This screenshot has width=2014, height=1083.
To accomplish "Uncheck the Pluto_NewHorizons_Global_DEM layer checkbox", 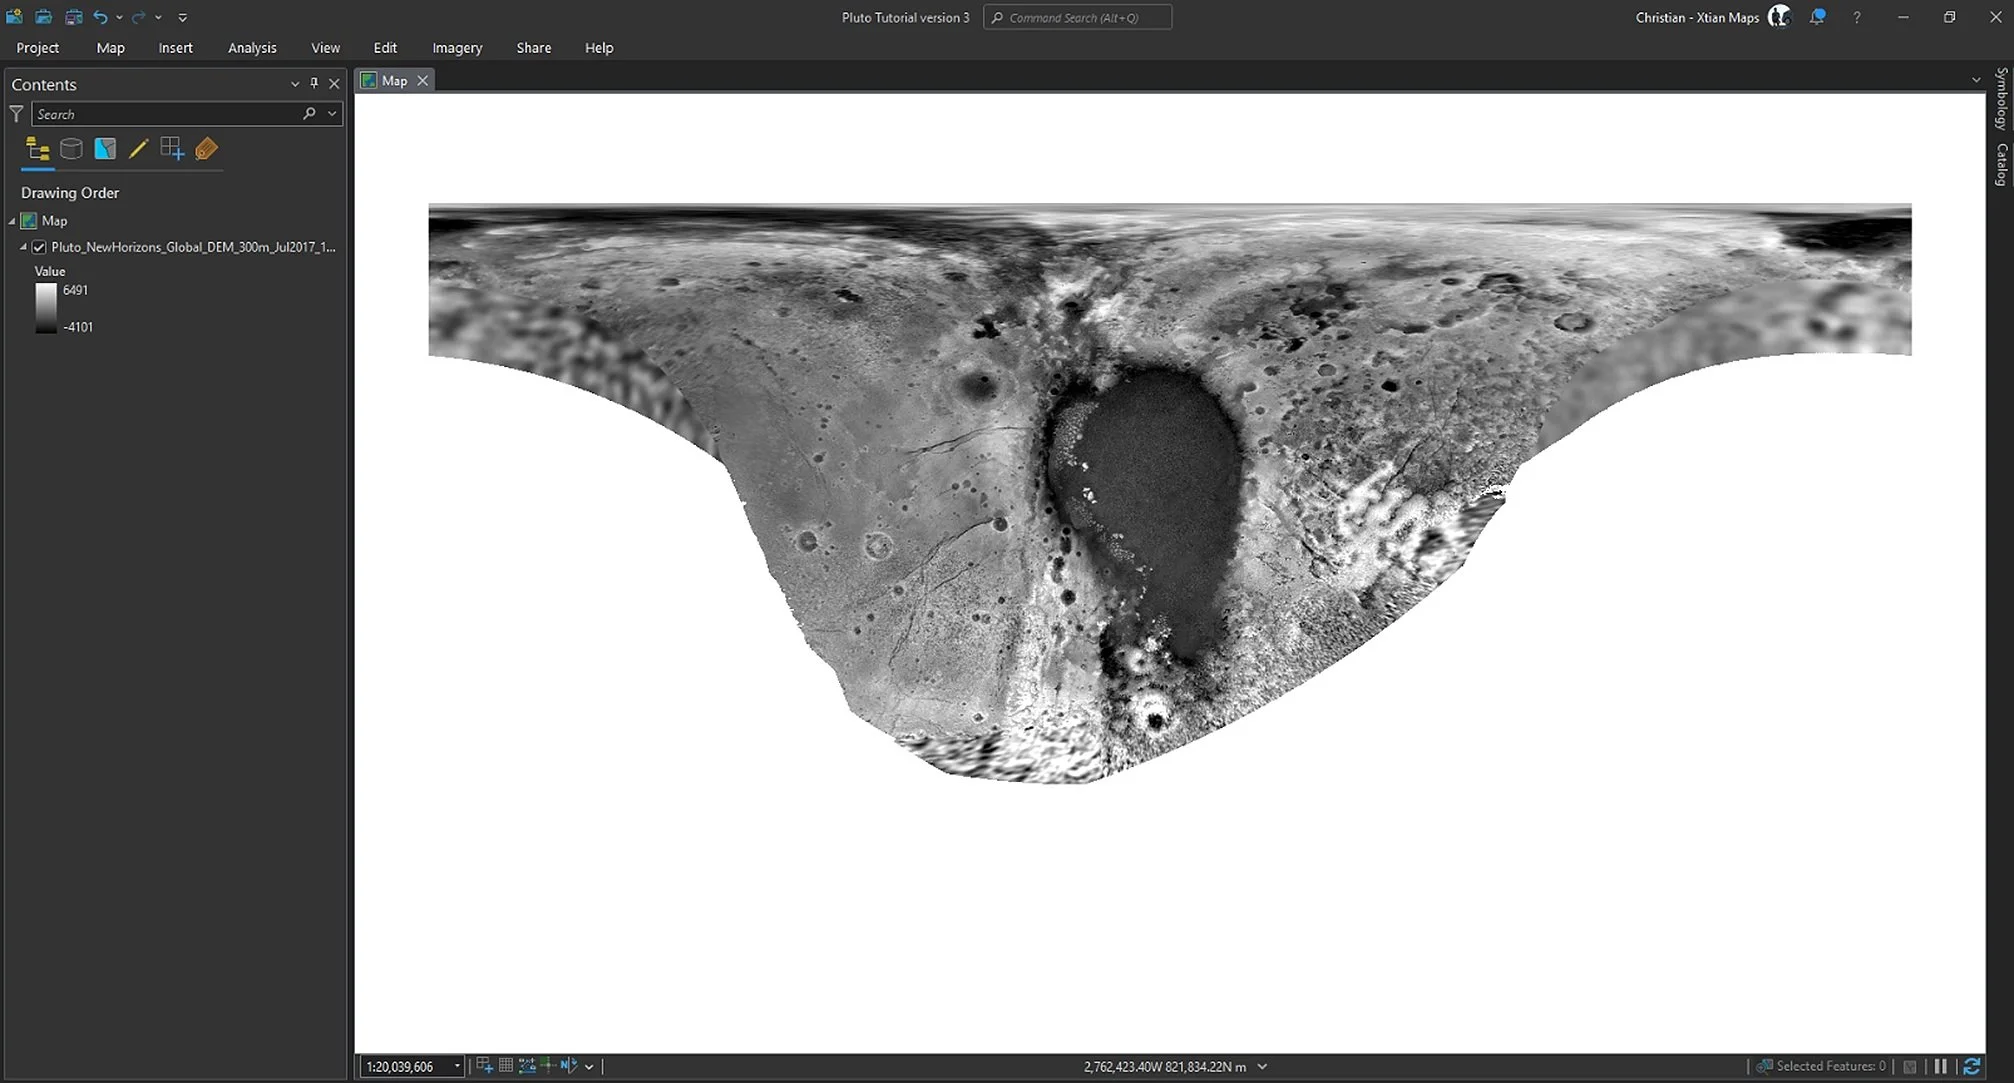I will [39, 247].
